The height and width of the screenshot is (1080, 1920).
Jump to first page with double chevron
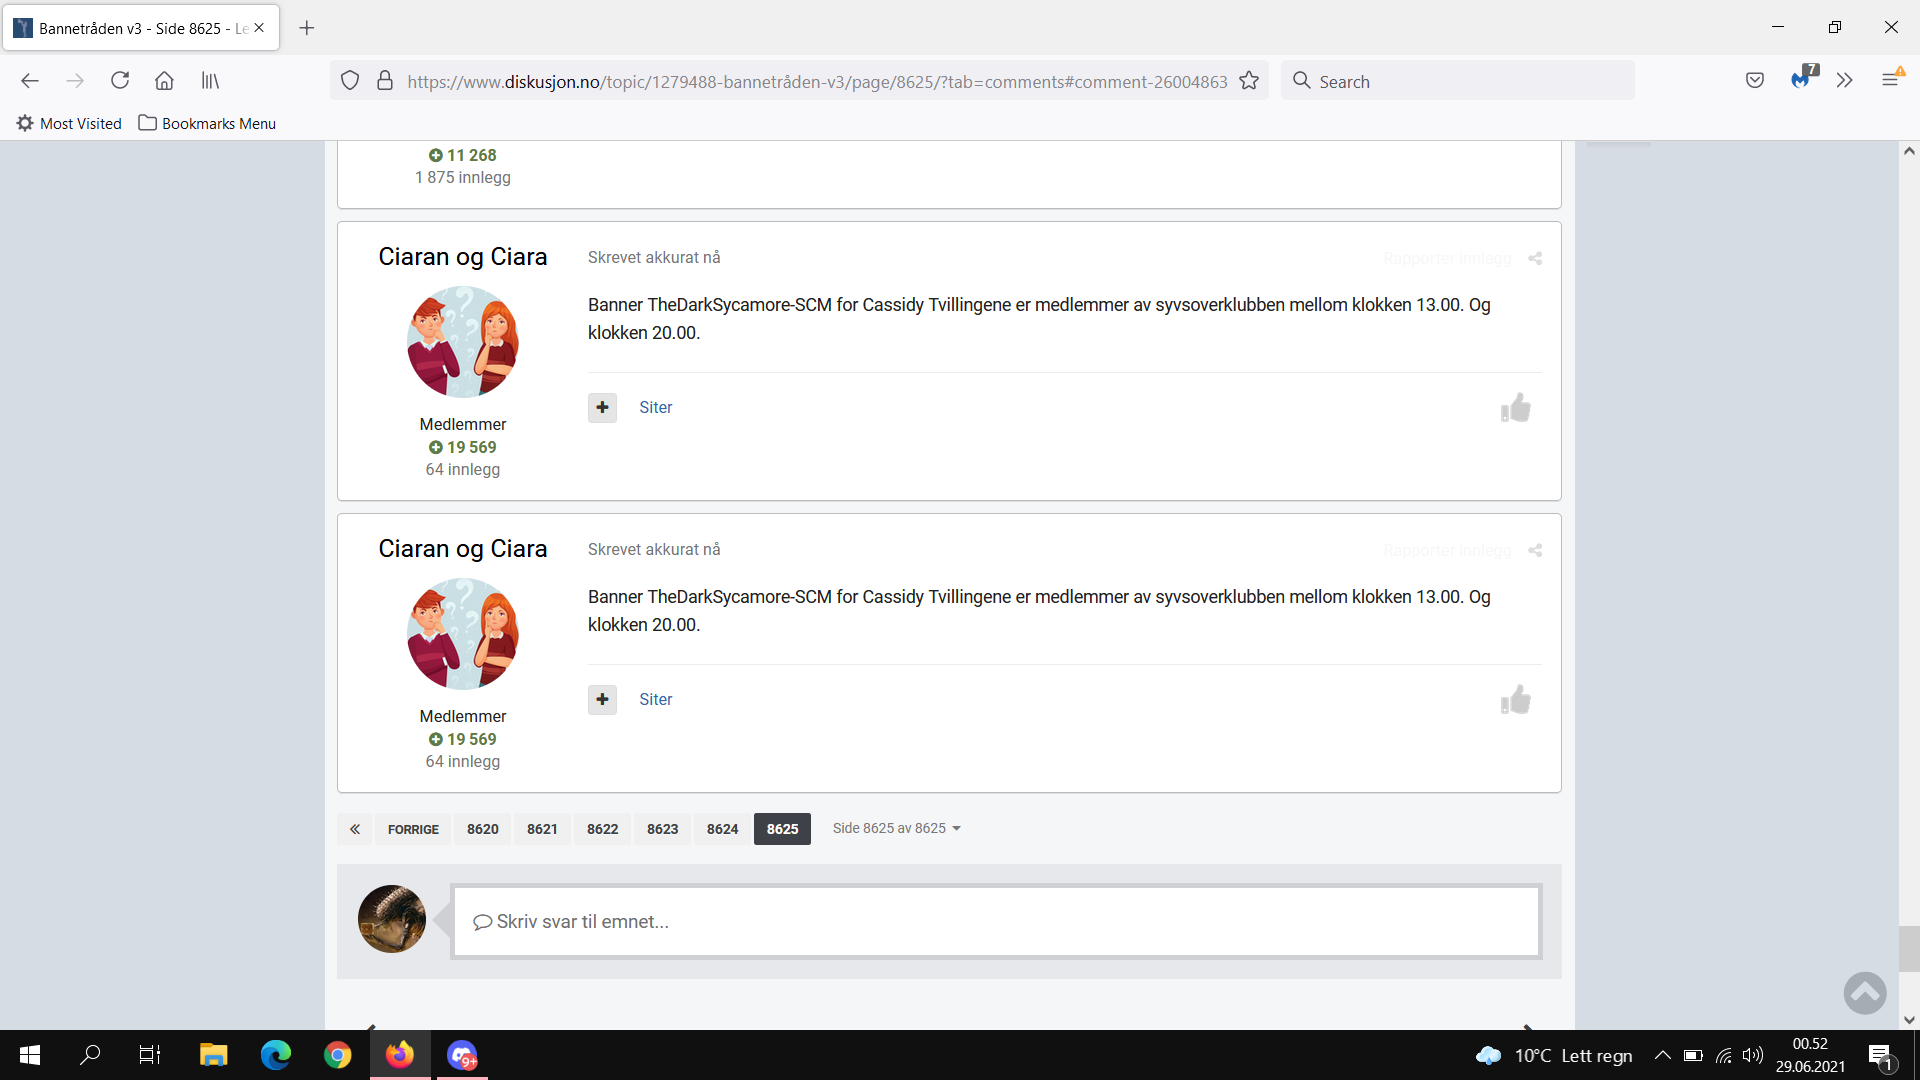(355, 829)
